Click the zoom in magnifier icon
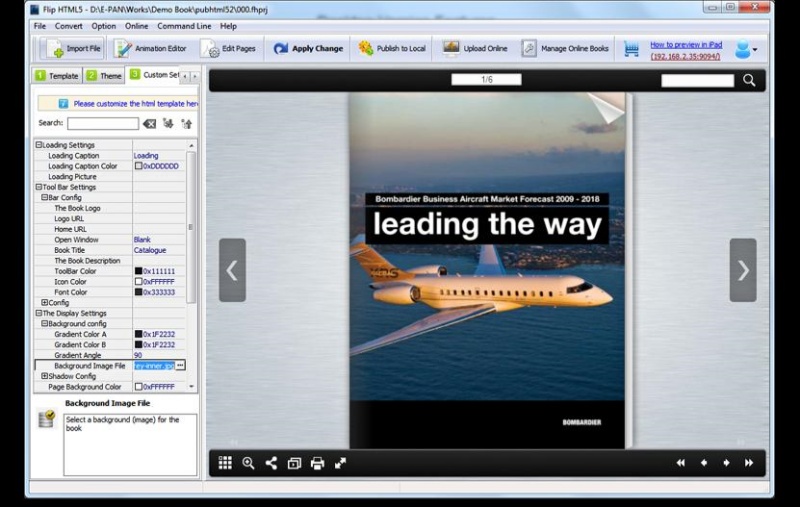This screenshot has width=800, height=507. (248, 463)
